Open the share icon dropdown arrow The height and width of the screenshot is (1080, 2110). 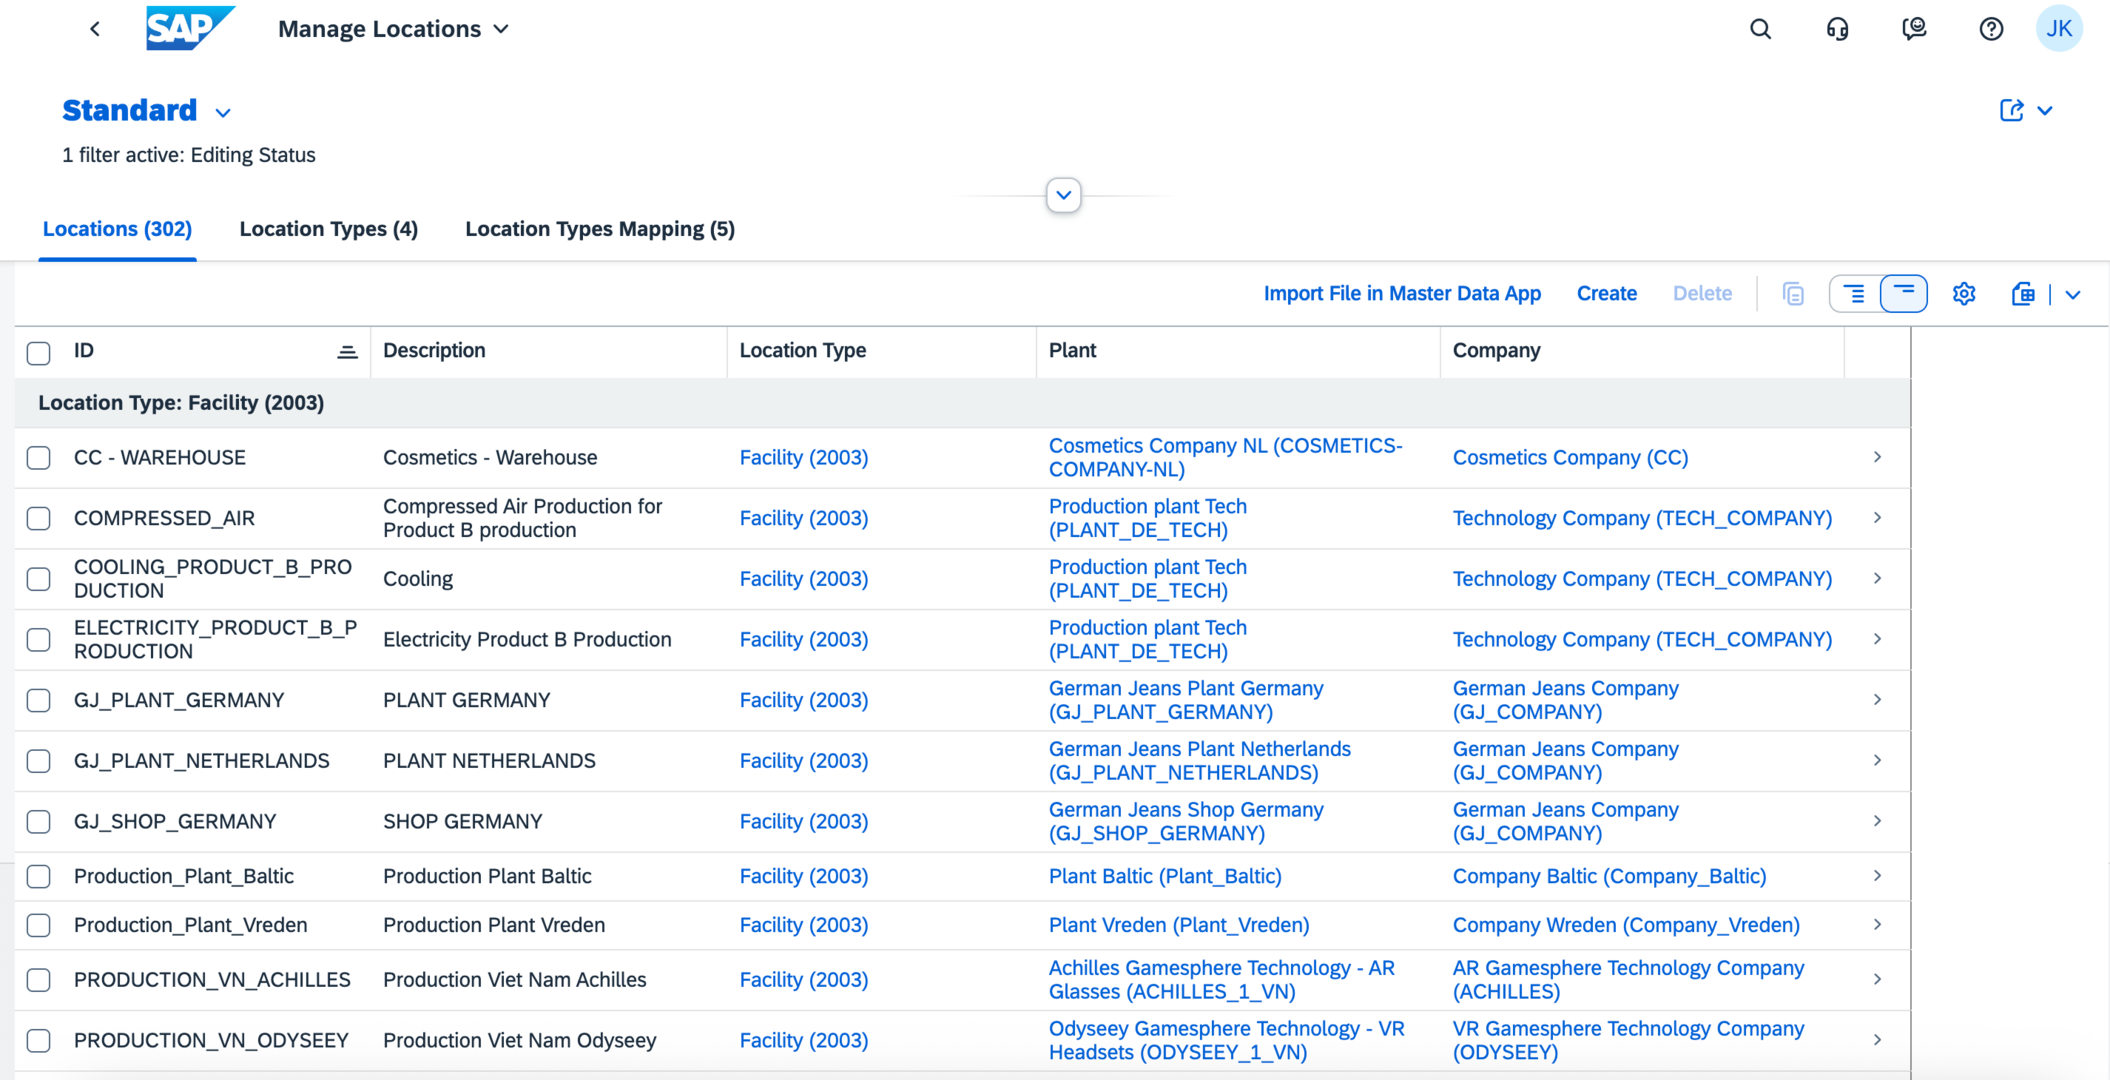(2045, 111)
